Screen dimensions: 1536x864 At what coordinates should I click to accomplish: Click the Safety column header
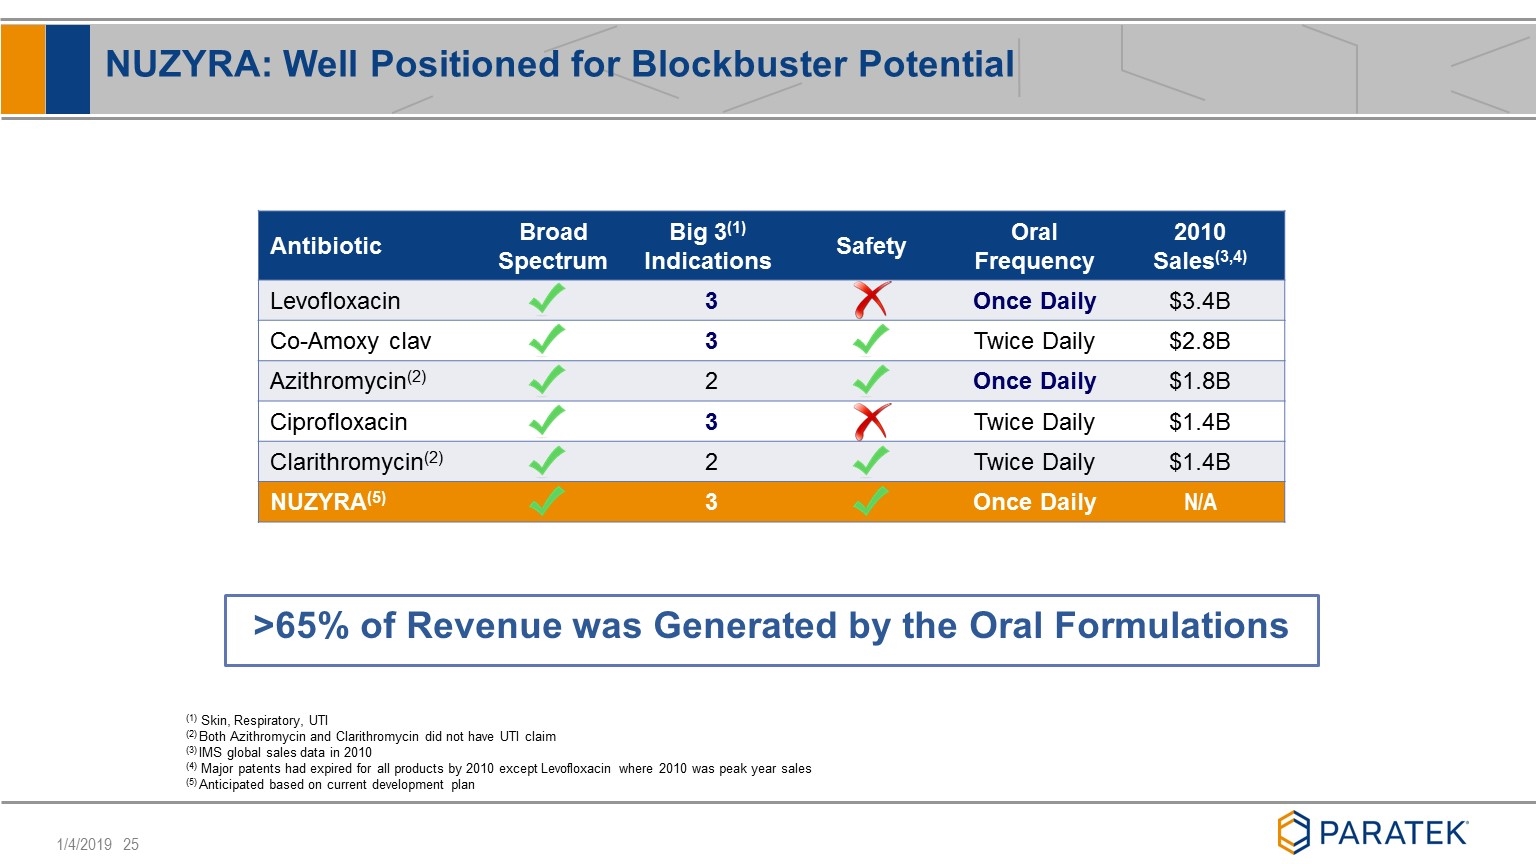click(871, 246)
